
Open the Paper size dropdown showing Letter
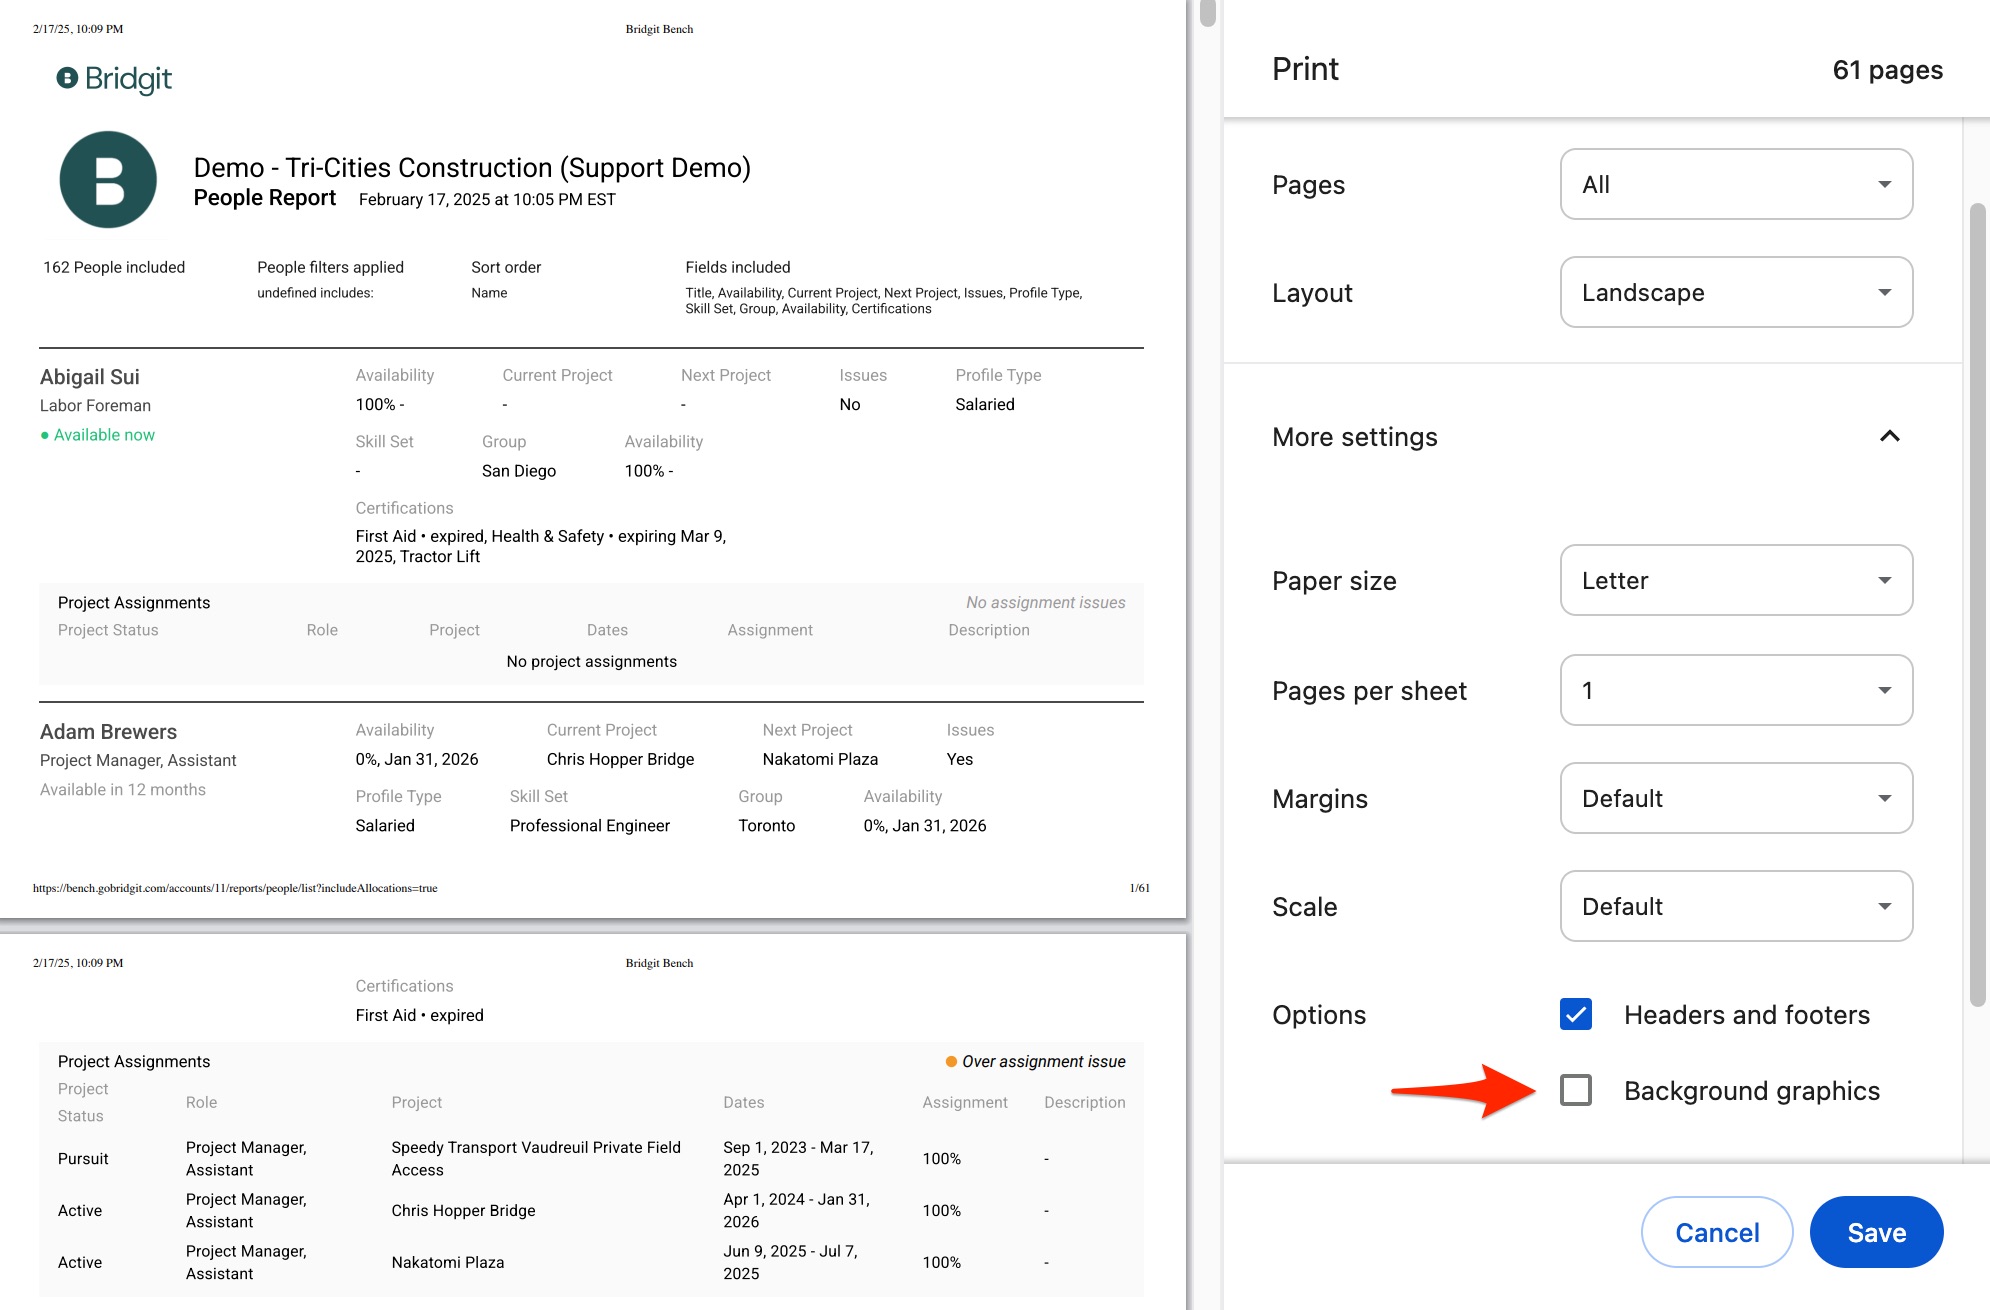click(x=1736, y=580)
